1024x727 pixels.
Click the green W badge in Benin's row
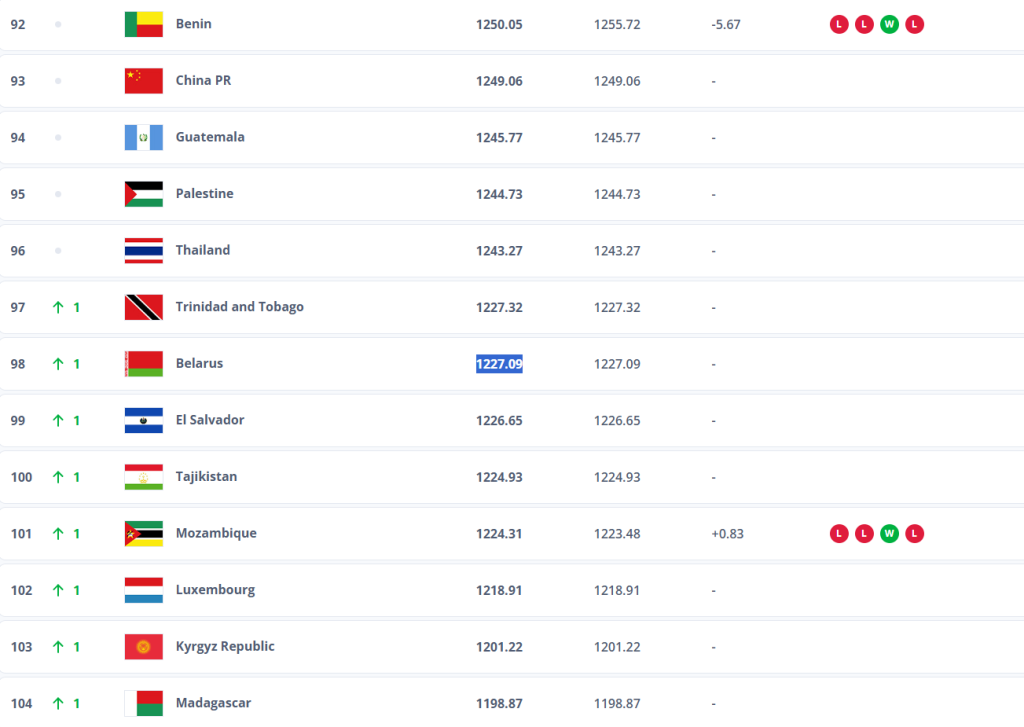tap(889, 24)
